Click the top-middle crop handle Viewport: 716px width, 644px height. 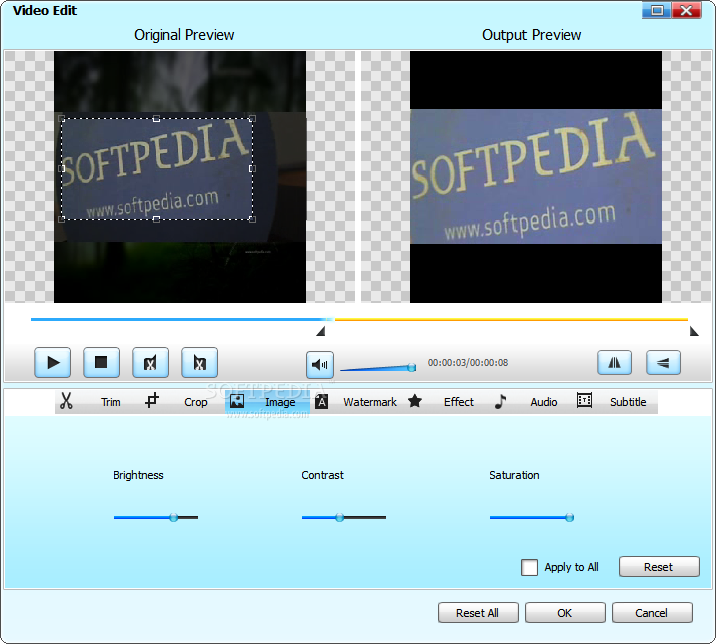[x=156, y=119]
